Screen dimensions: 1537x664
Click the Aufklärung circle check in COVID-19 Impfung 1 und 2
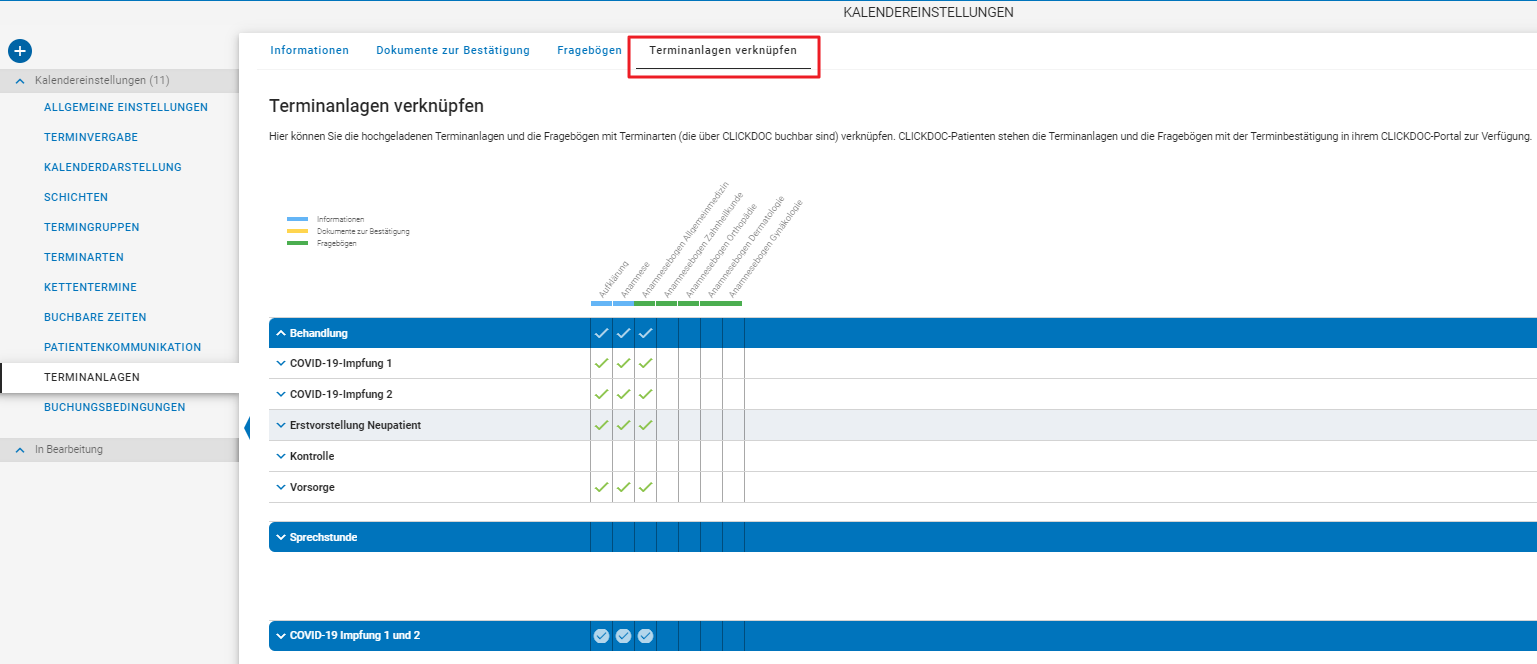point(601,636)
